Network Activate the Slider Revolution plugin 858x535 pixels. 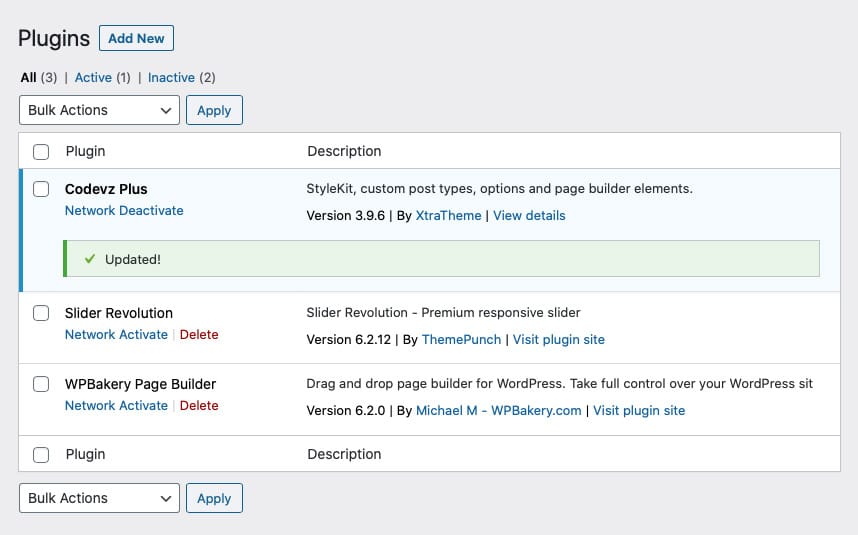point(116,335)
